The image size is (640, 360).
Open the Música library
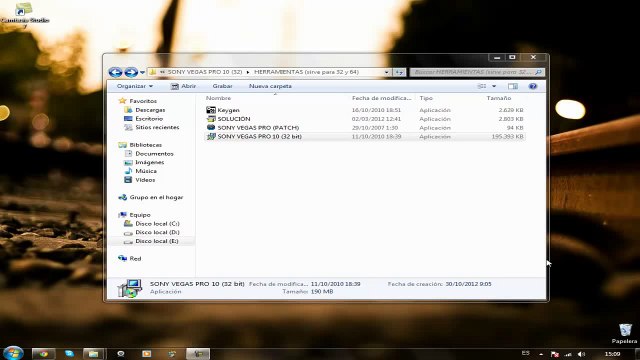pyautogui.click(x=146, y=171)
